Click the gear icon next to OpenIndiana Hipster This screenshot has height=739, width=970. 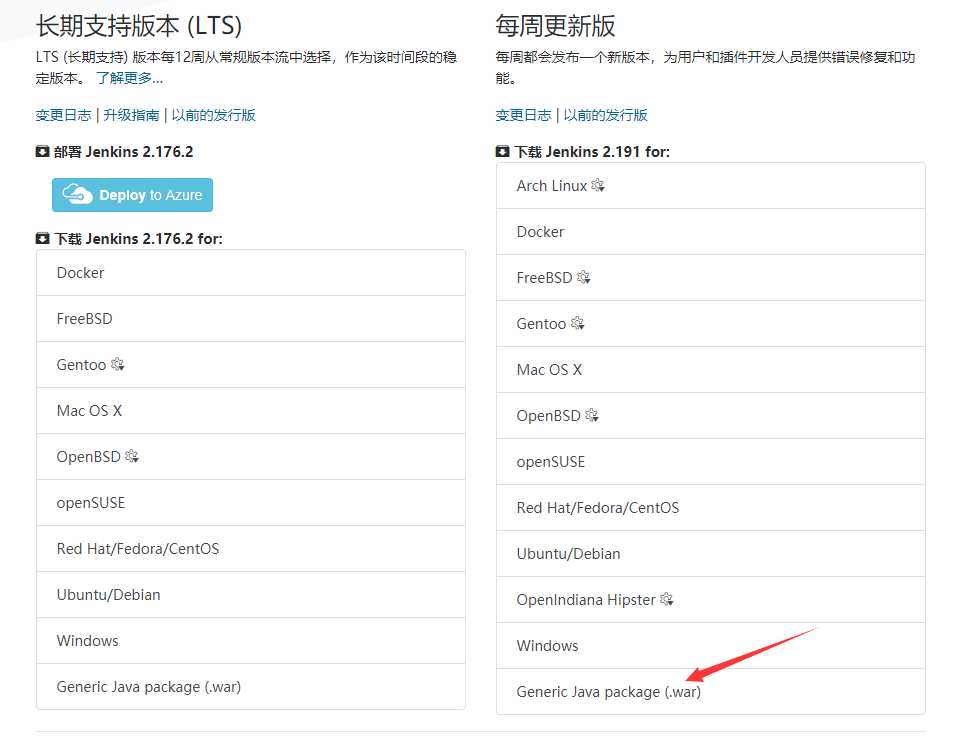pyautogui.click(x=667, y=599)
